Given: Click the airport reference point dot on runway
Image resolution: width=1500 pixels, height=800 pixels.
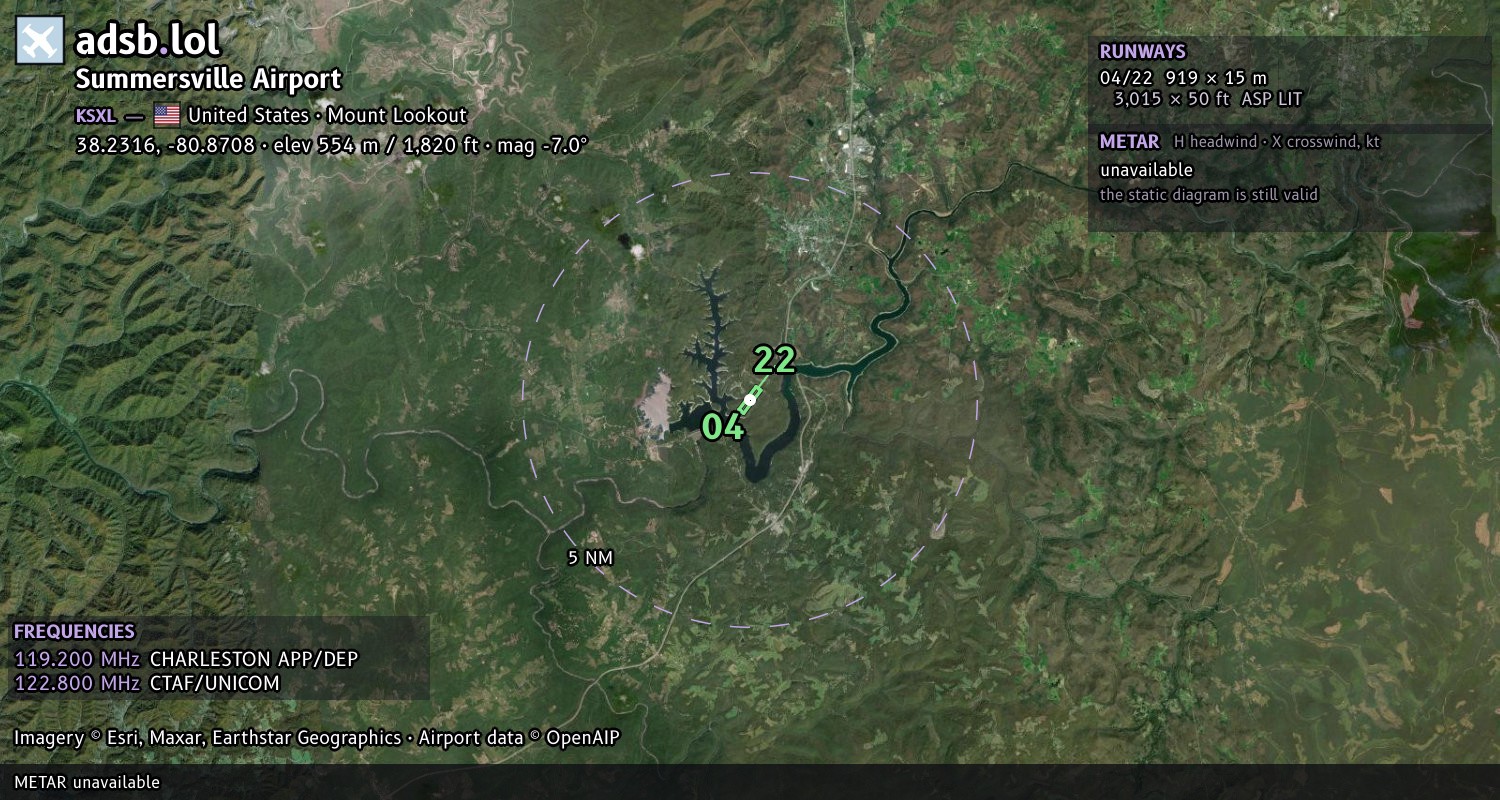Looking at the screenshot, I should click(750, 399).
